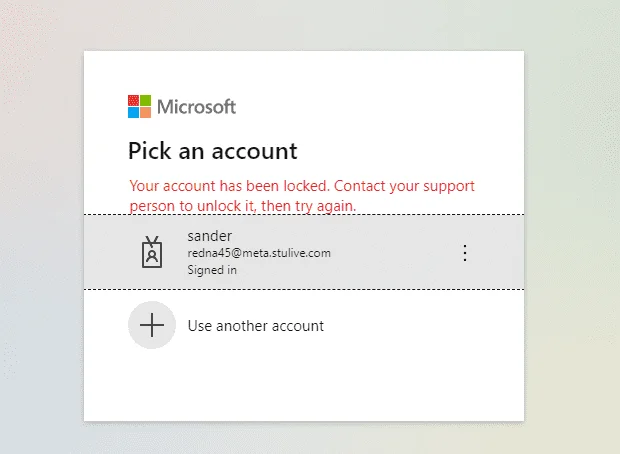The image size is (620, 454).
Task: Click the blue square of Microsoft logo
Action: coord(133,112)
